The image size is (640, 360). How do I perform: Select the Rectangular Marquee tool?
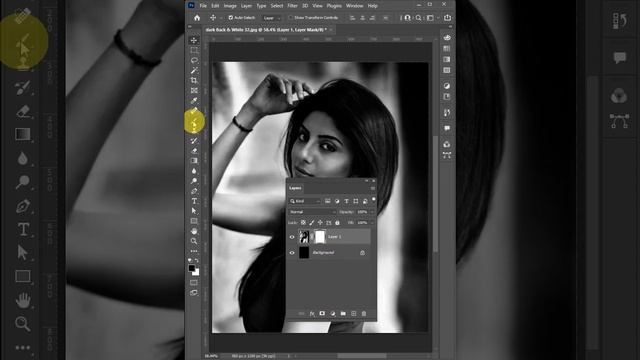click(194, 50)
